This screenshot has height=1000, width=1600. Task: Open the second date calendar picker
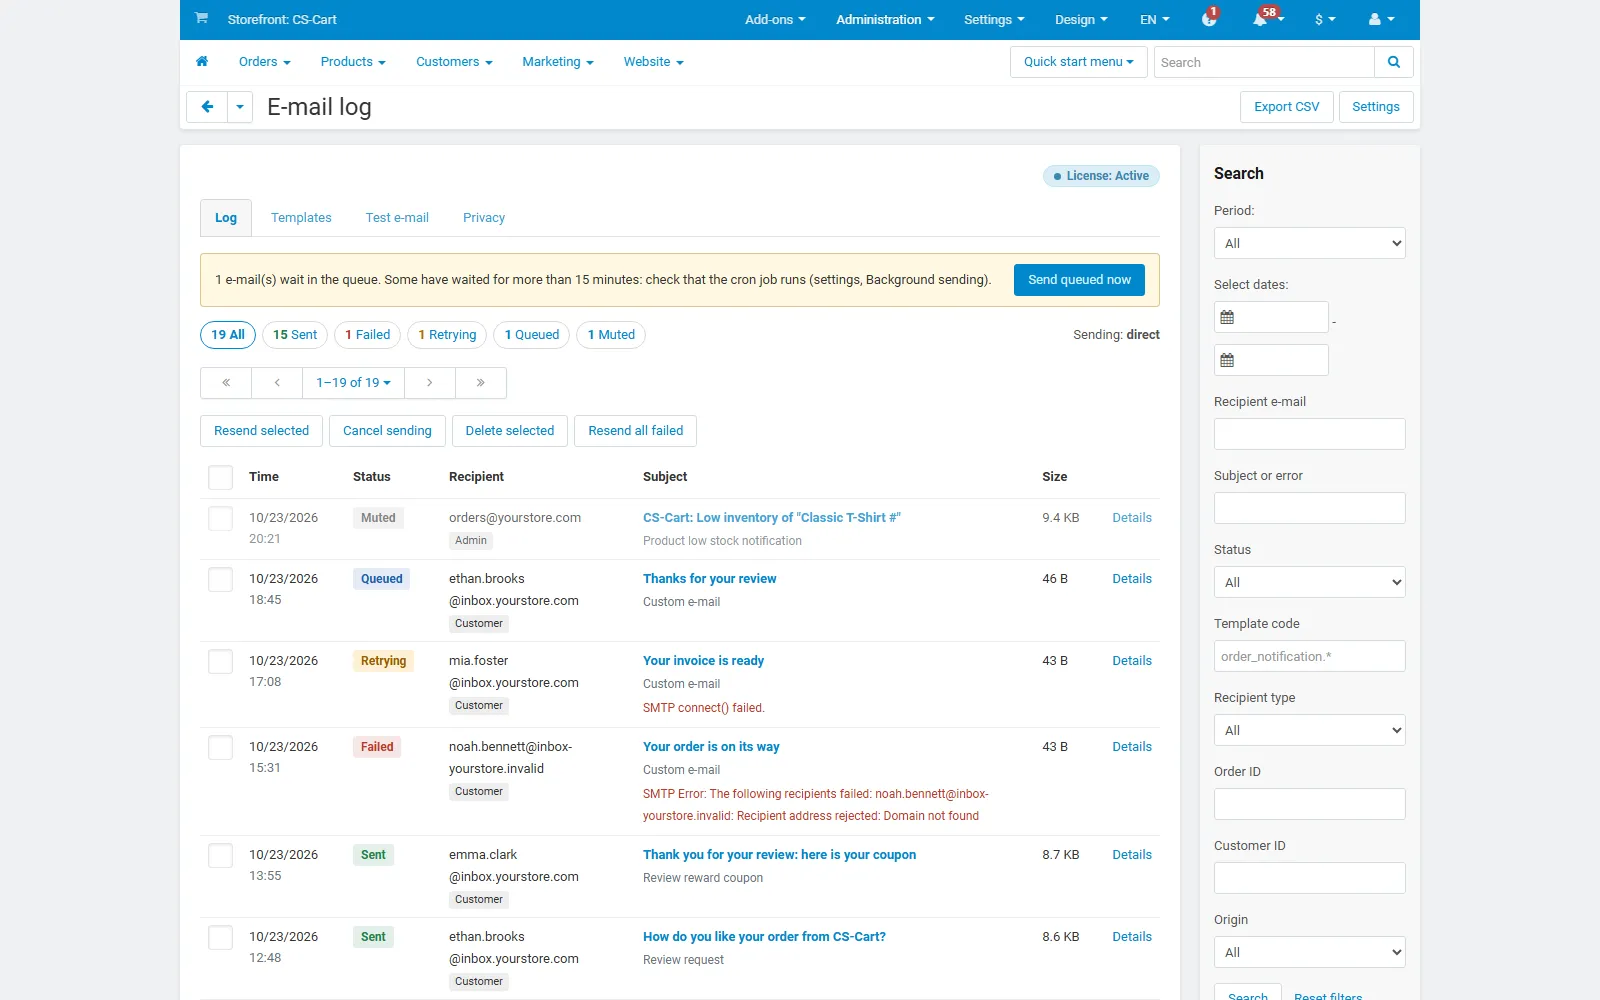pos(1227,360)
